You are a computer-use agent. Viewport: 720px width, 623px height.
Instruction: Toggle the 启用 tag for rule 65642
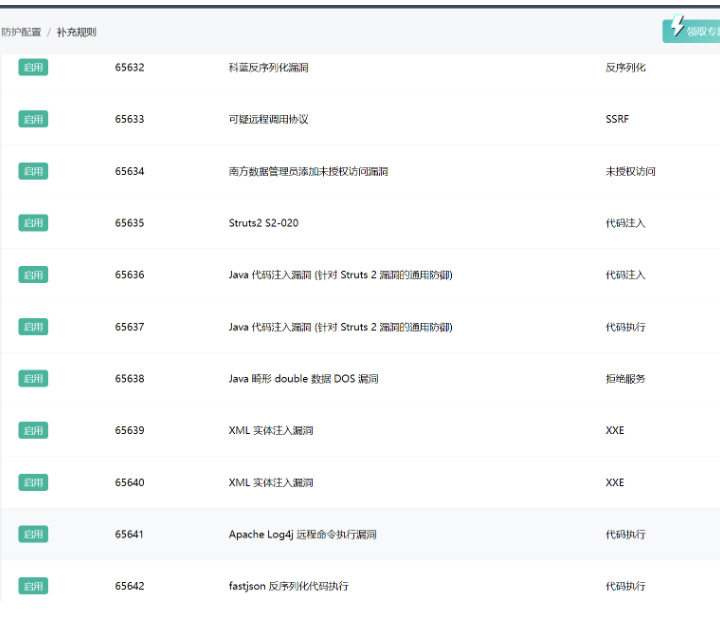pyautogui.click(x=33, y=586)
